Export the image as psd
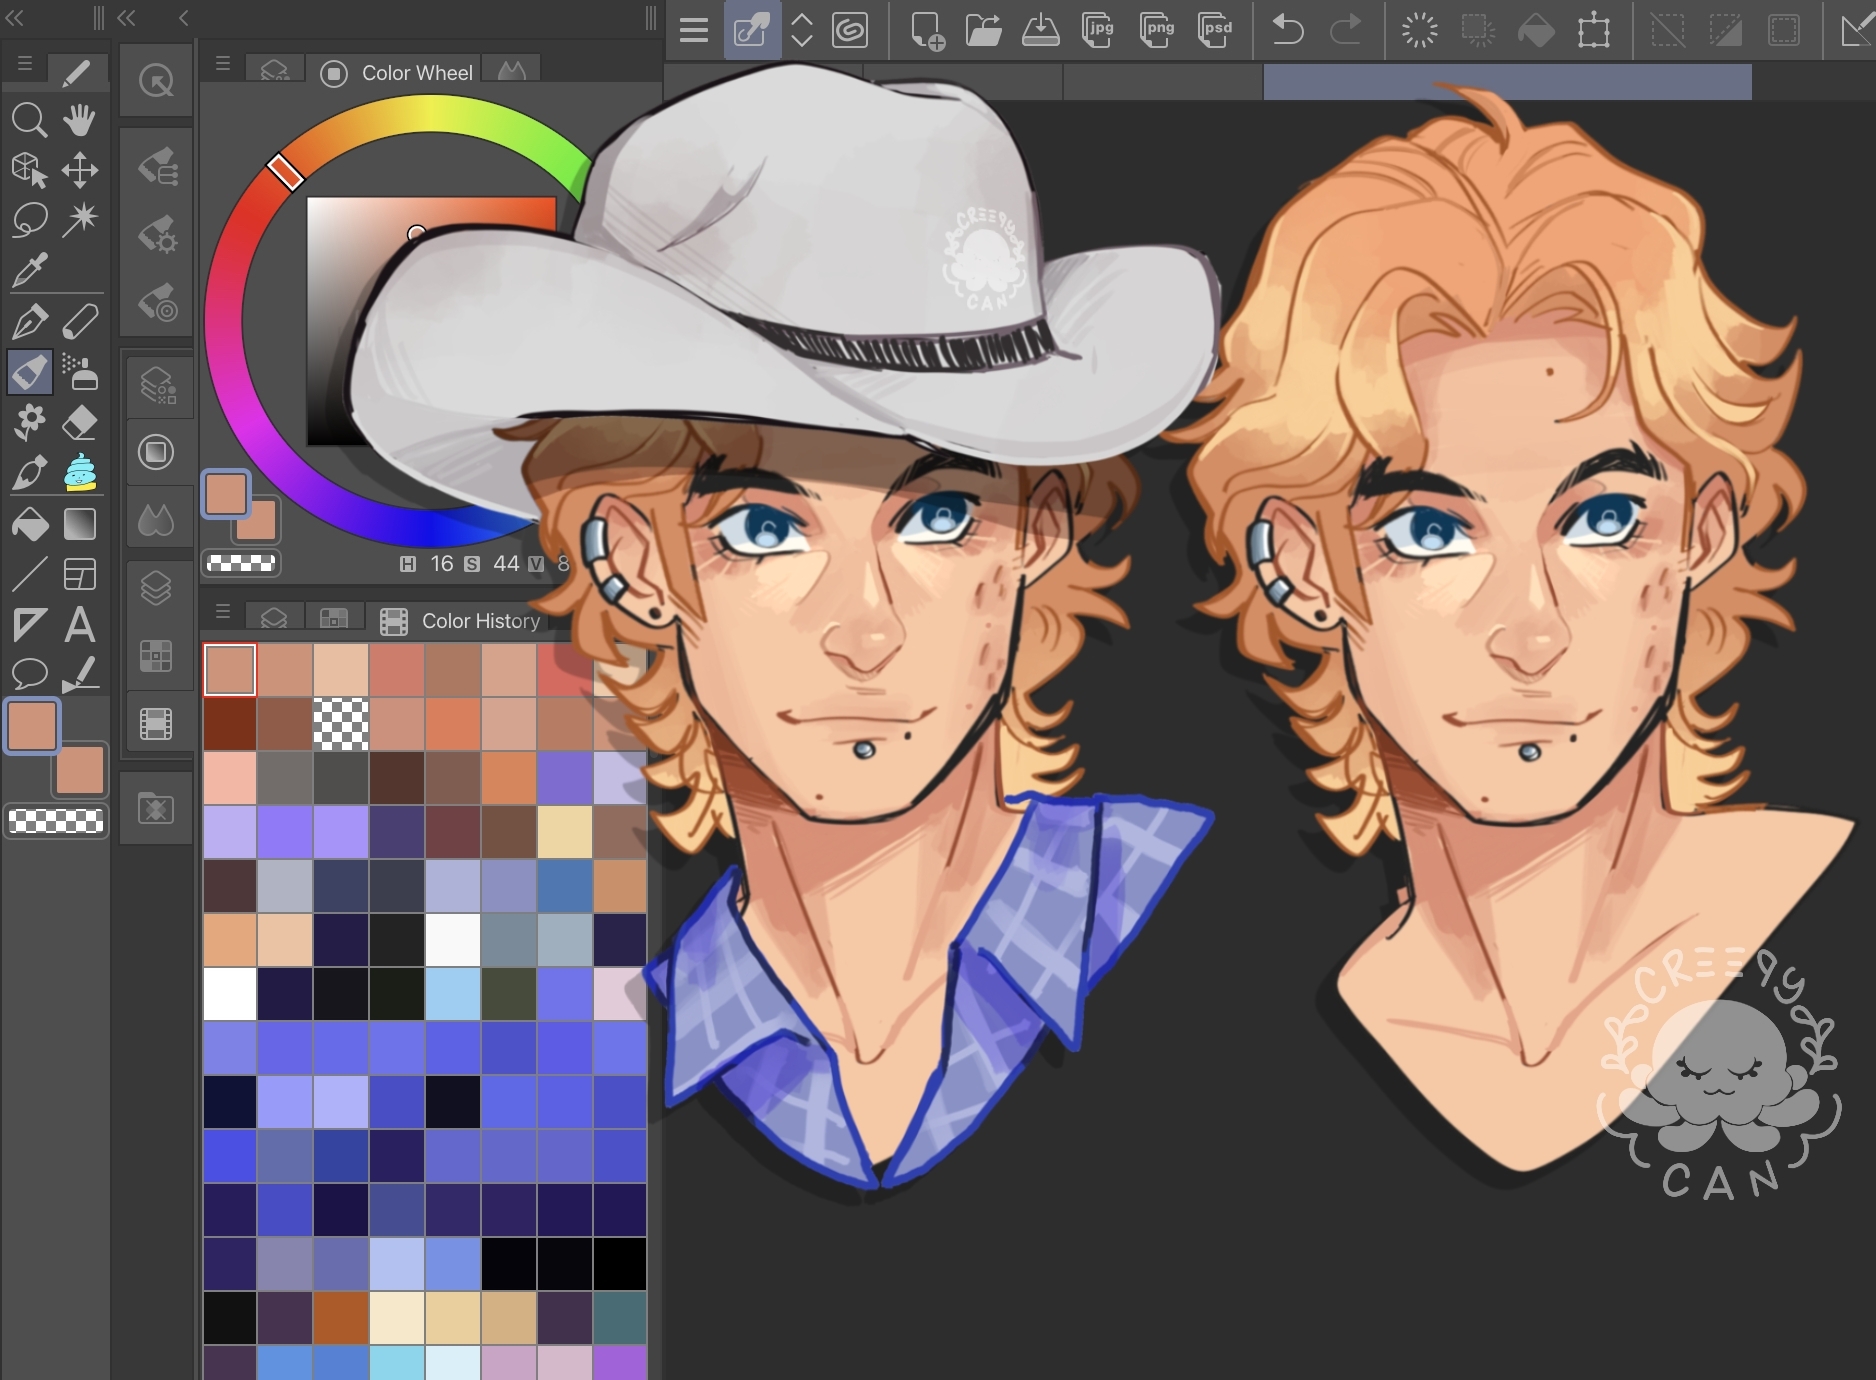The width and height of the screenshot is (1876, 1380). pos(1215,30)
